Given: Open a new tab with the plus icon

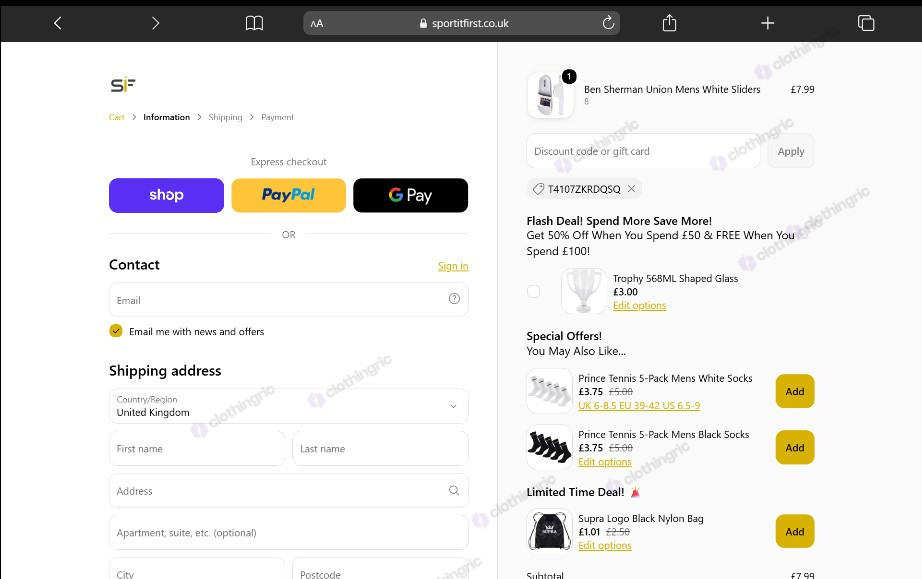Looking at the screenshot, I should click(767, 23).
